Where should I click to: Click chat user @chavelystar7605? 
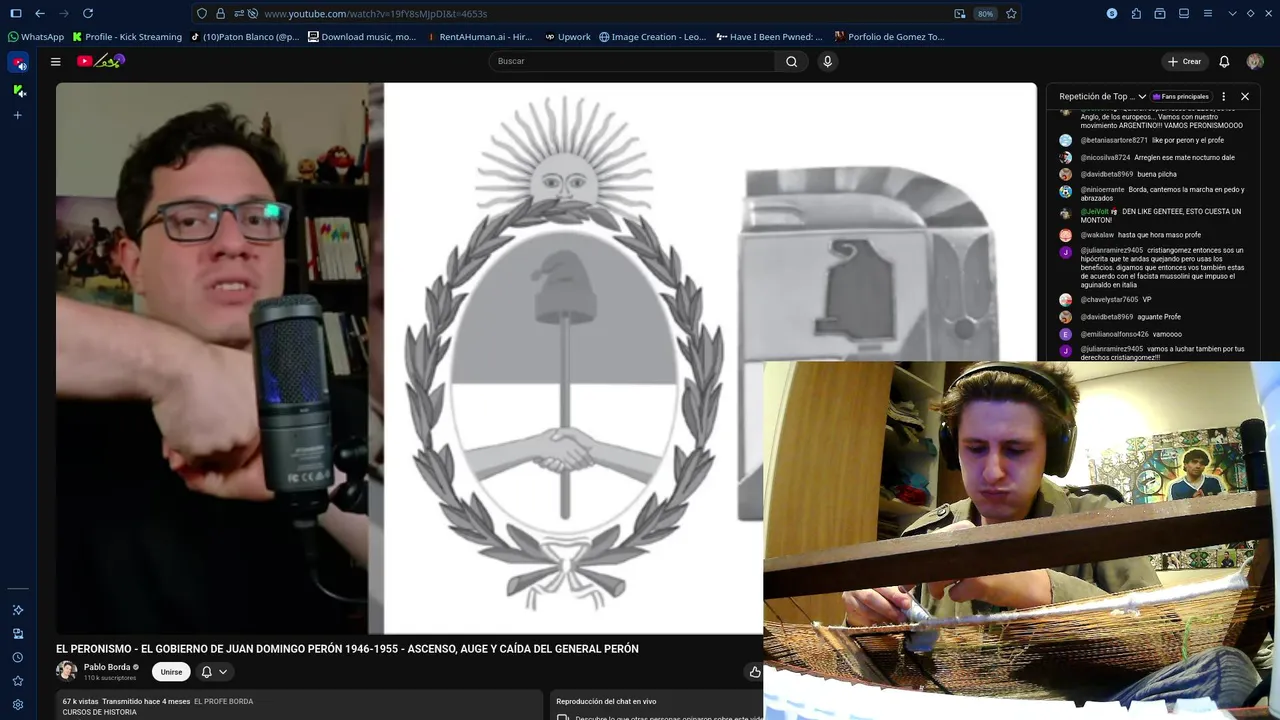(x=1109, y=299)
